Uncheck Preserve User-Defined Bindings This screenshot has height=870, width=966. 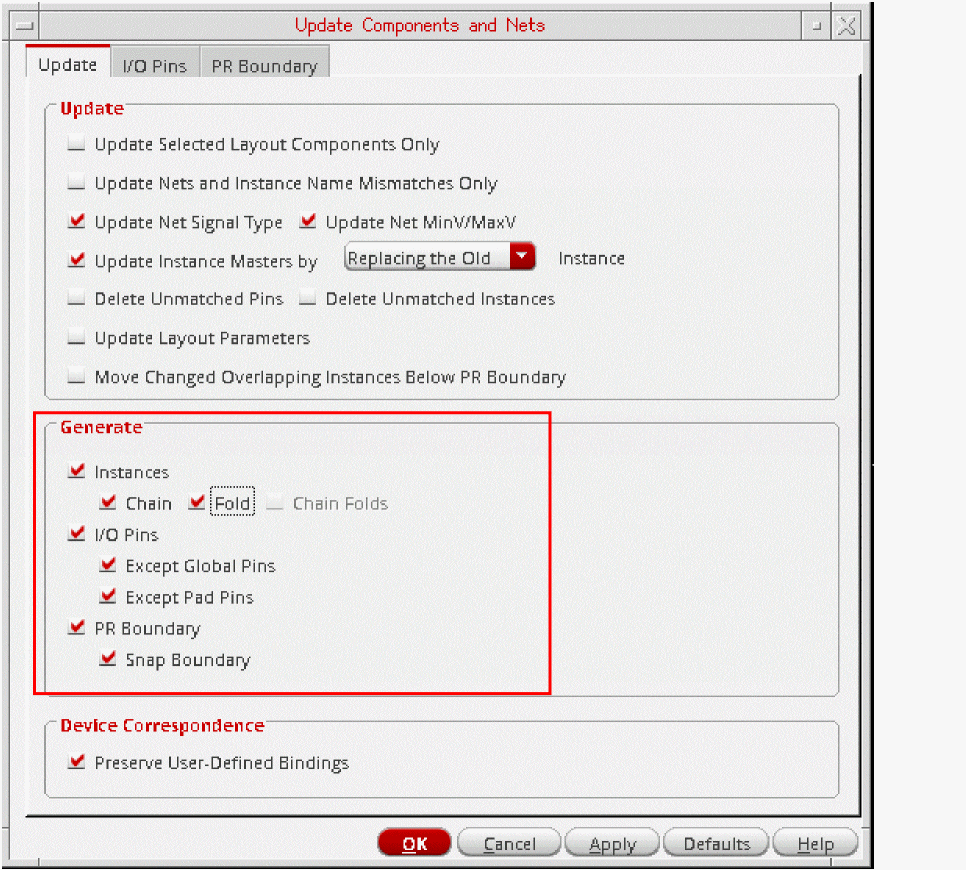click(x=76, y=762)
